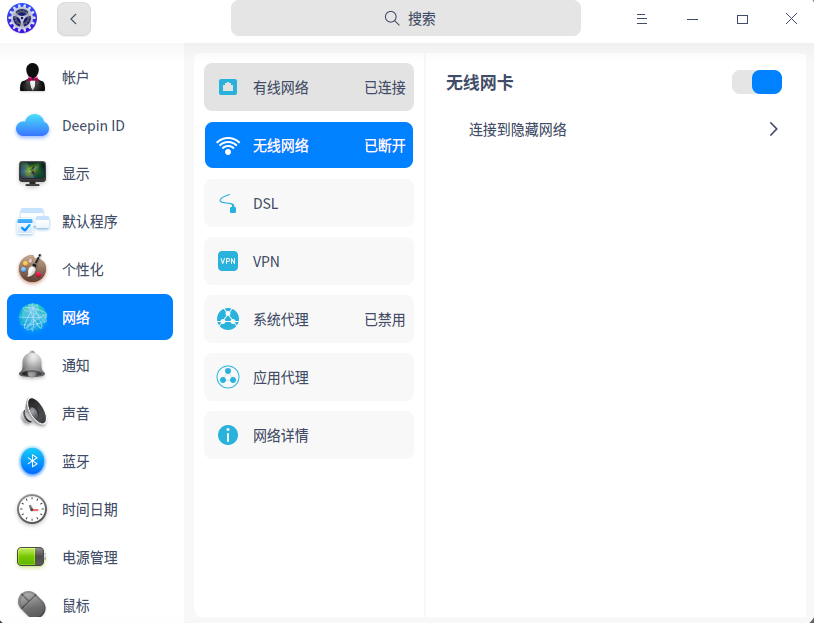
Task: Open the 声音 sound speaker icon
Action: click(32, 414)
